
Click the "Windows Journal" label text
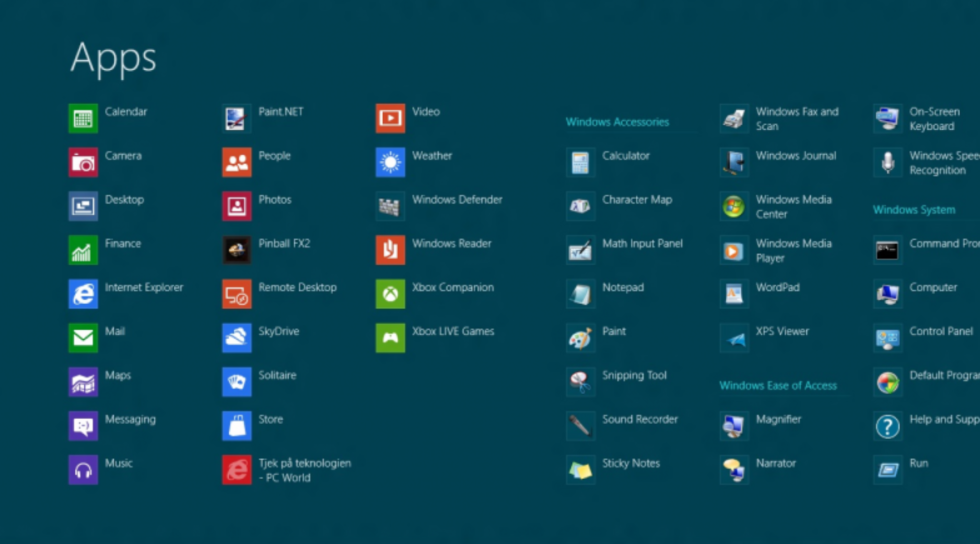[796, 156]
